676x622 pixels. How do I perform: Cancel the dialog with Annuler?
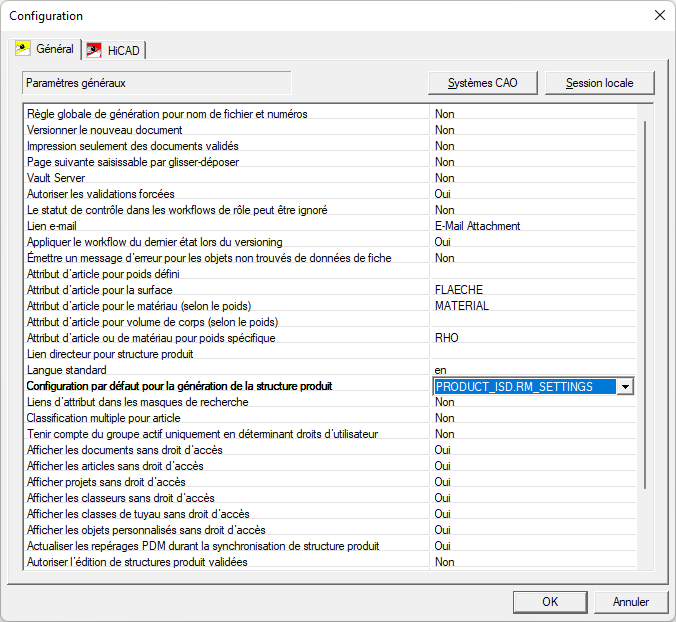pyautogui.click(x=630, y=602)
